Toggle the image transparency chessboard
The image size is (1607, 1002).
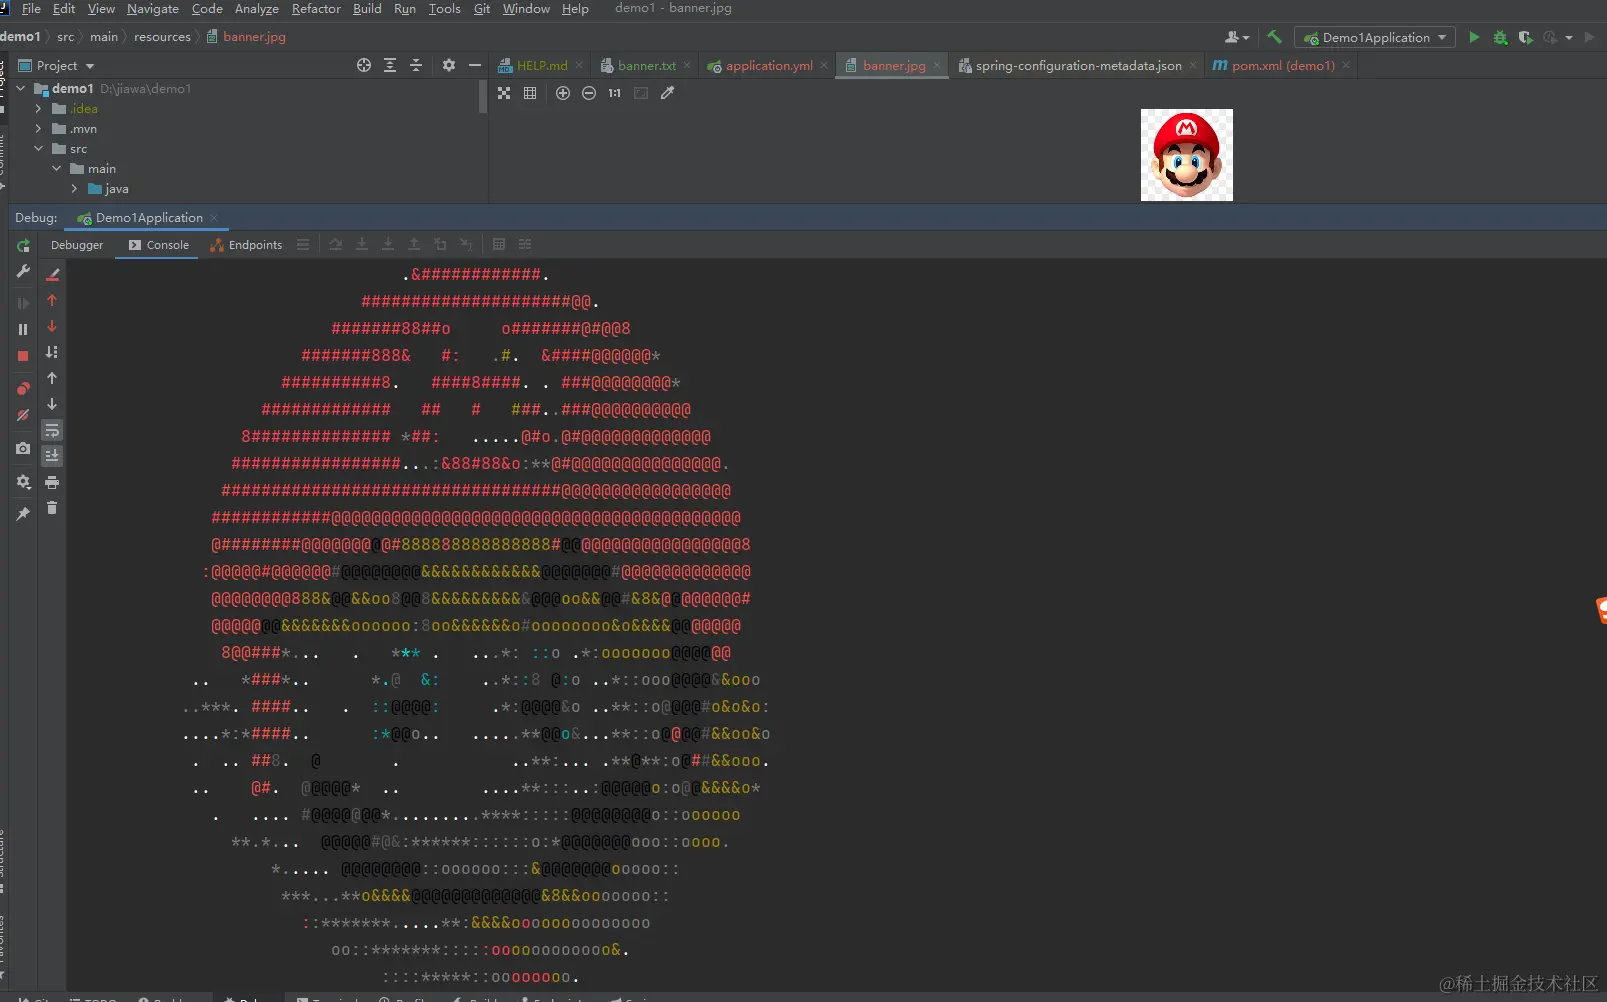click(504, 93)
